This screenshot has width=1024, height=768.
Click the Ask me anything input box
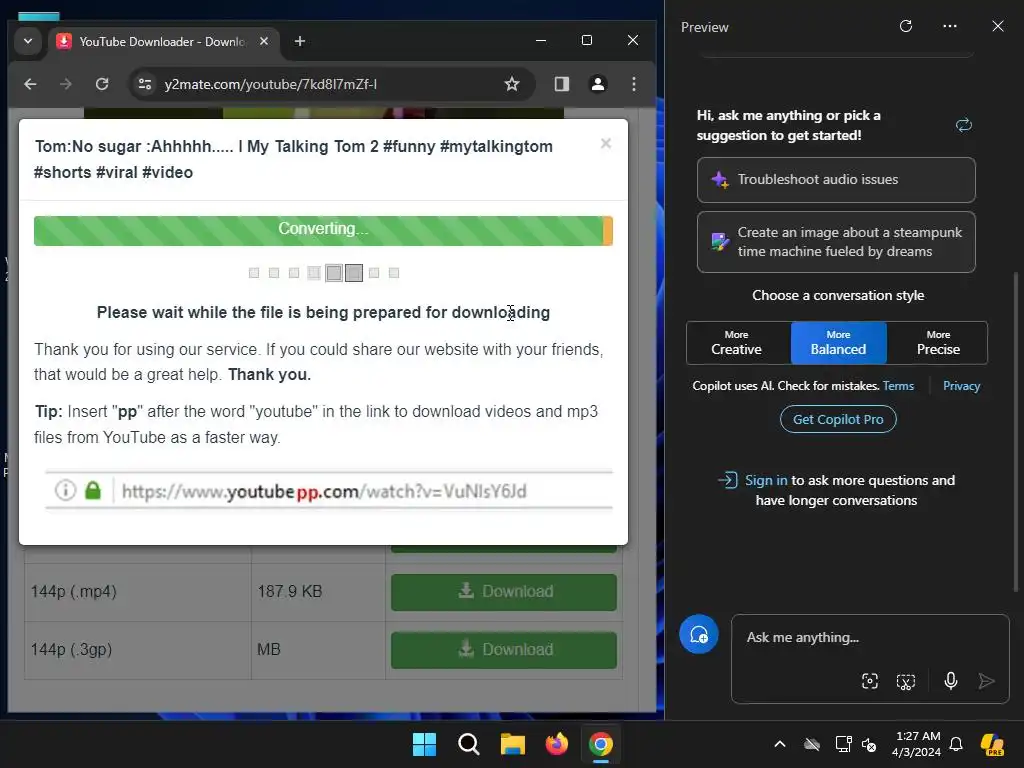[x=870, y=638]
